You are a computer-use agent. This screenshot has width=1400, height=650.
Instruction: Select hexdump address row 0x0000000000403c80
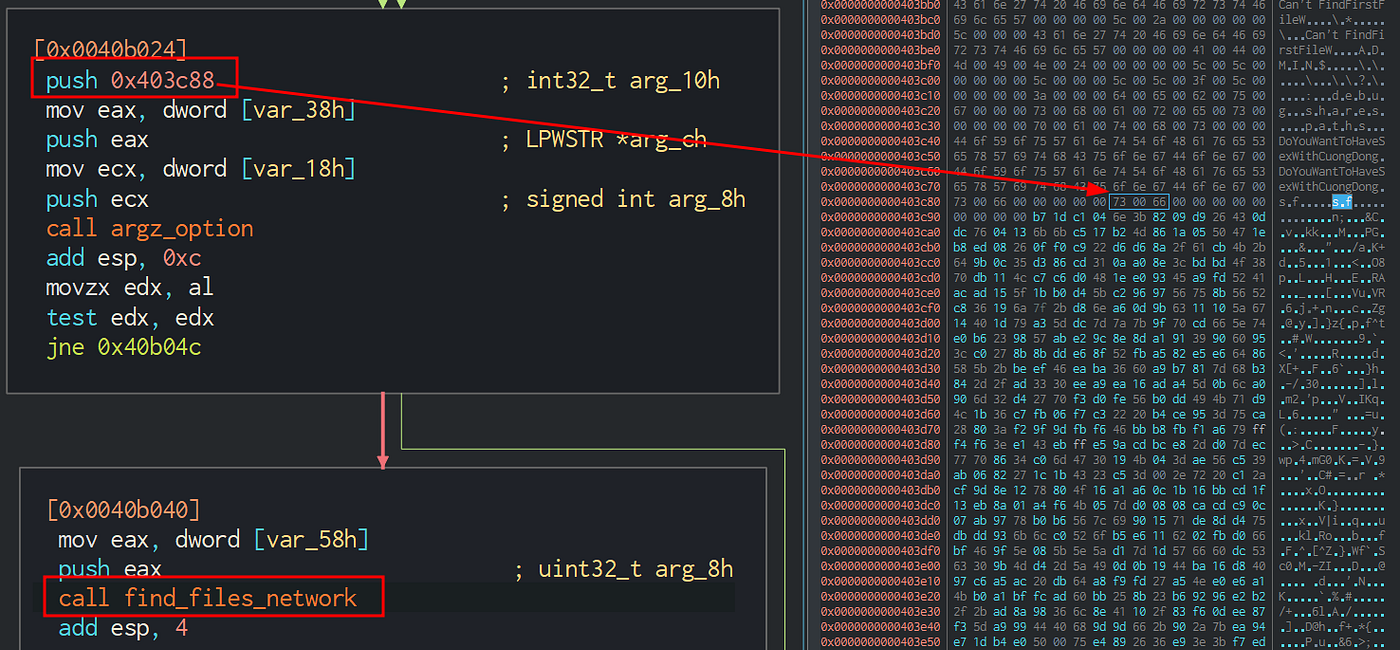879,203
